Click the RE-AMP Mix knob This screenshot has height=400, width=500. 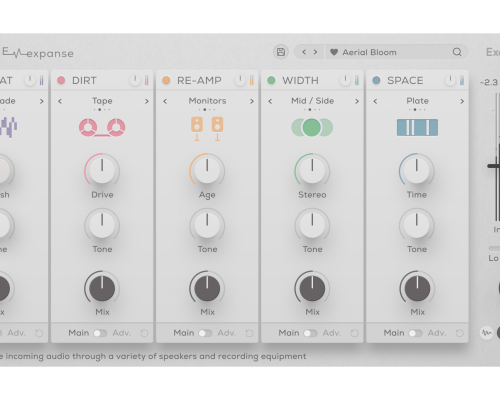click(x=207, y=288)
